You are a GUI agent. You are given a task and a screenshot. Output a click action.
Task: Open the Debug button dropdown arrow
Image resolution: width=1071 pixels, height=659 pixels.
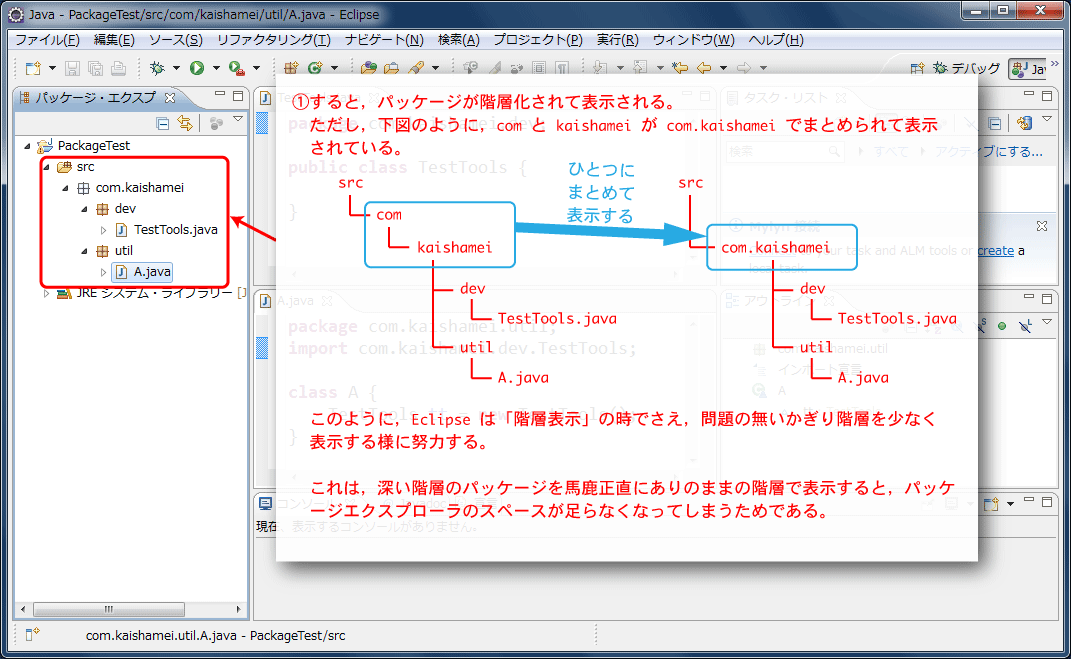[176, 68]
